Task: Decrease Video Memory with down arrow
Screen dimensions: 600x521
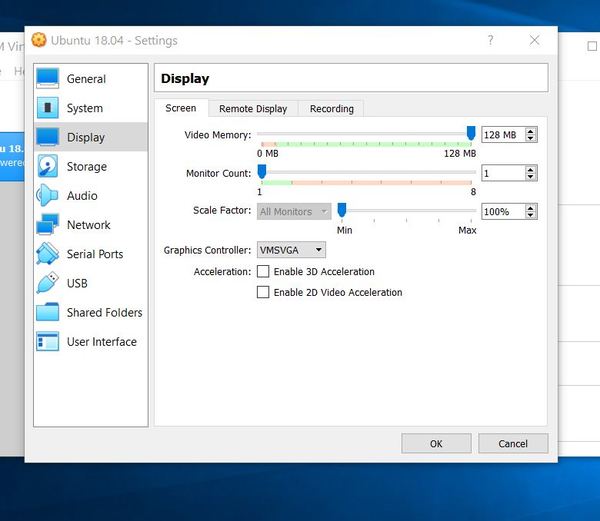Action: pos(530,138)
